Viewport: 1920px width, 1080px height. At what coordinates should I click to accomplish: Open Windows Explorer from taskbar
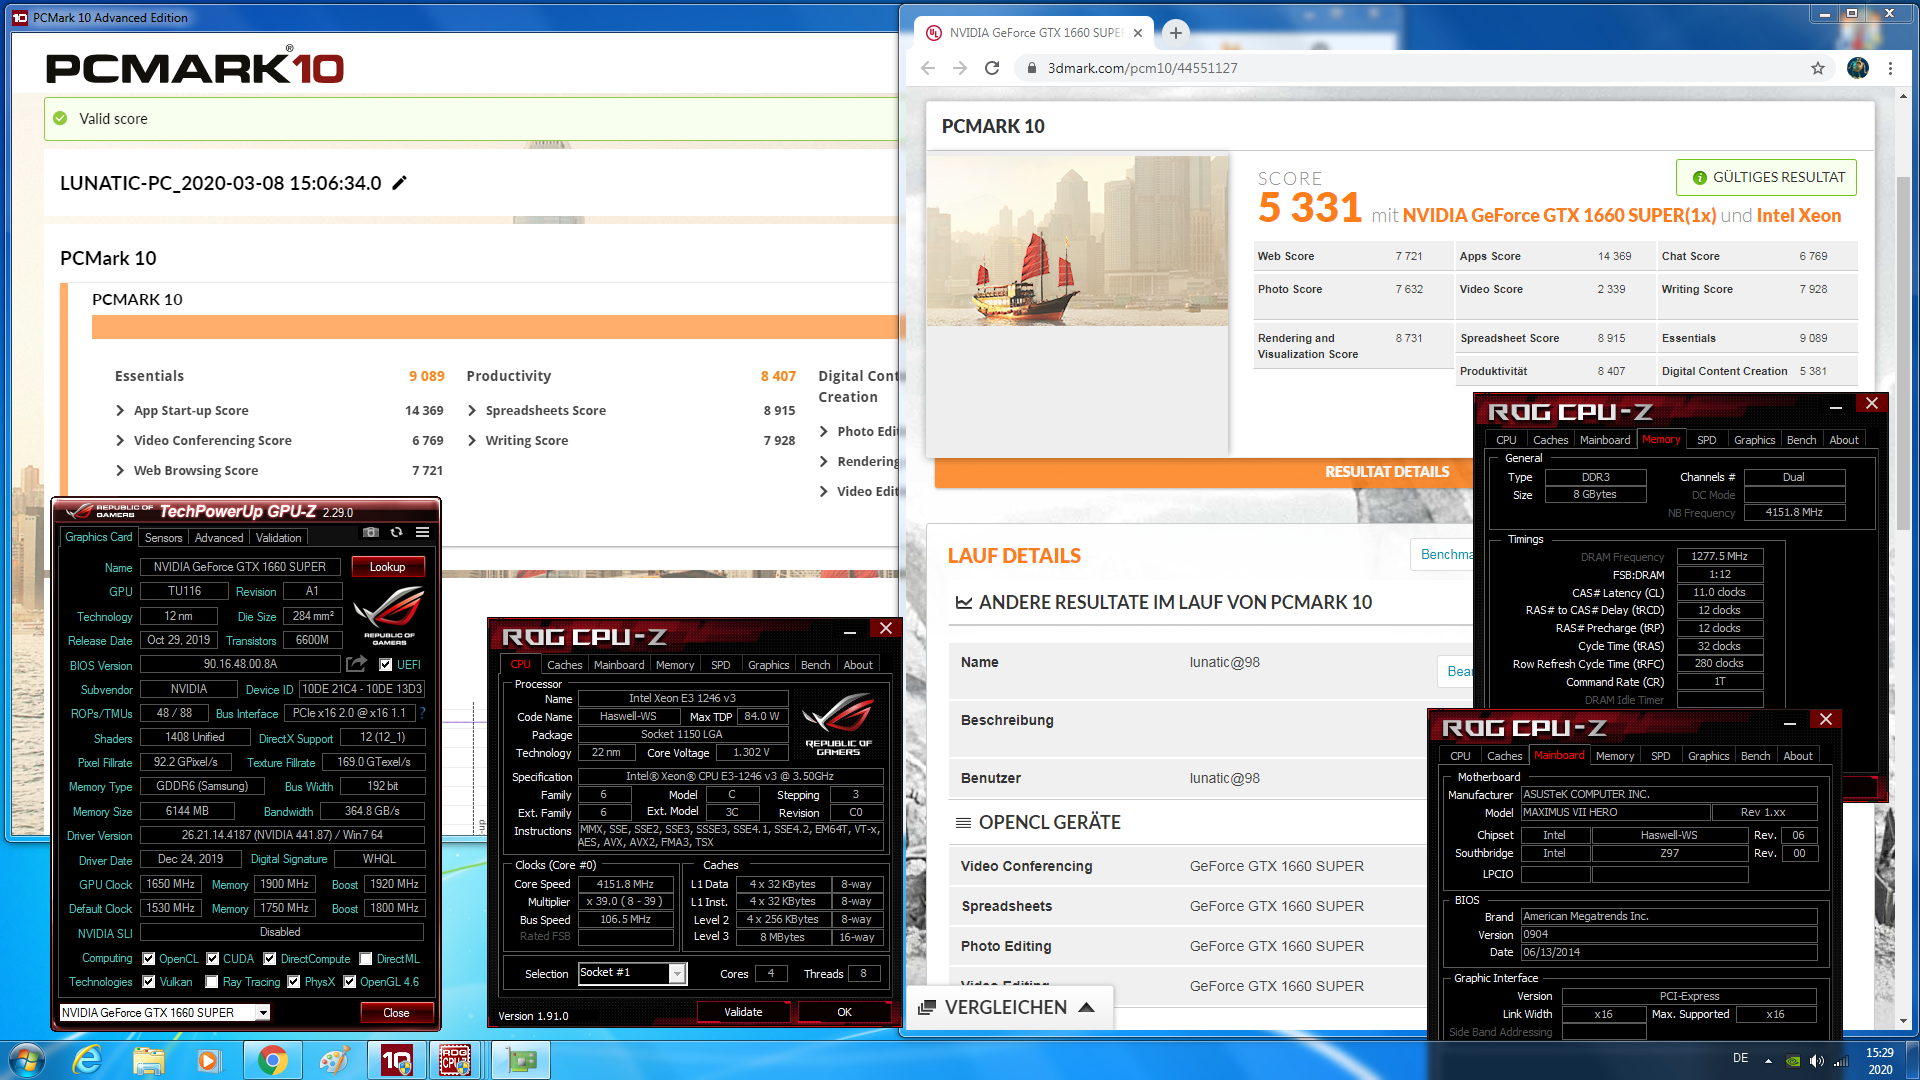click(x=148, y=1060)
